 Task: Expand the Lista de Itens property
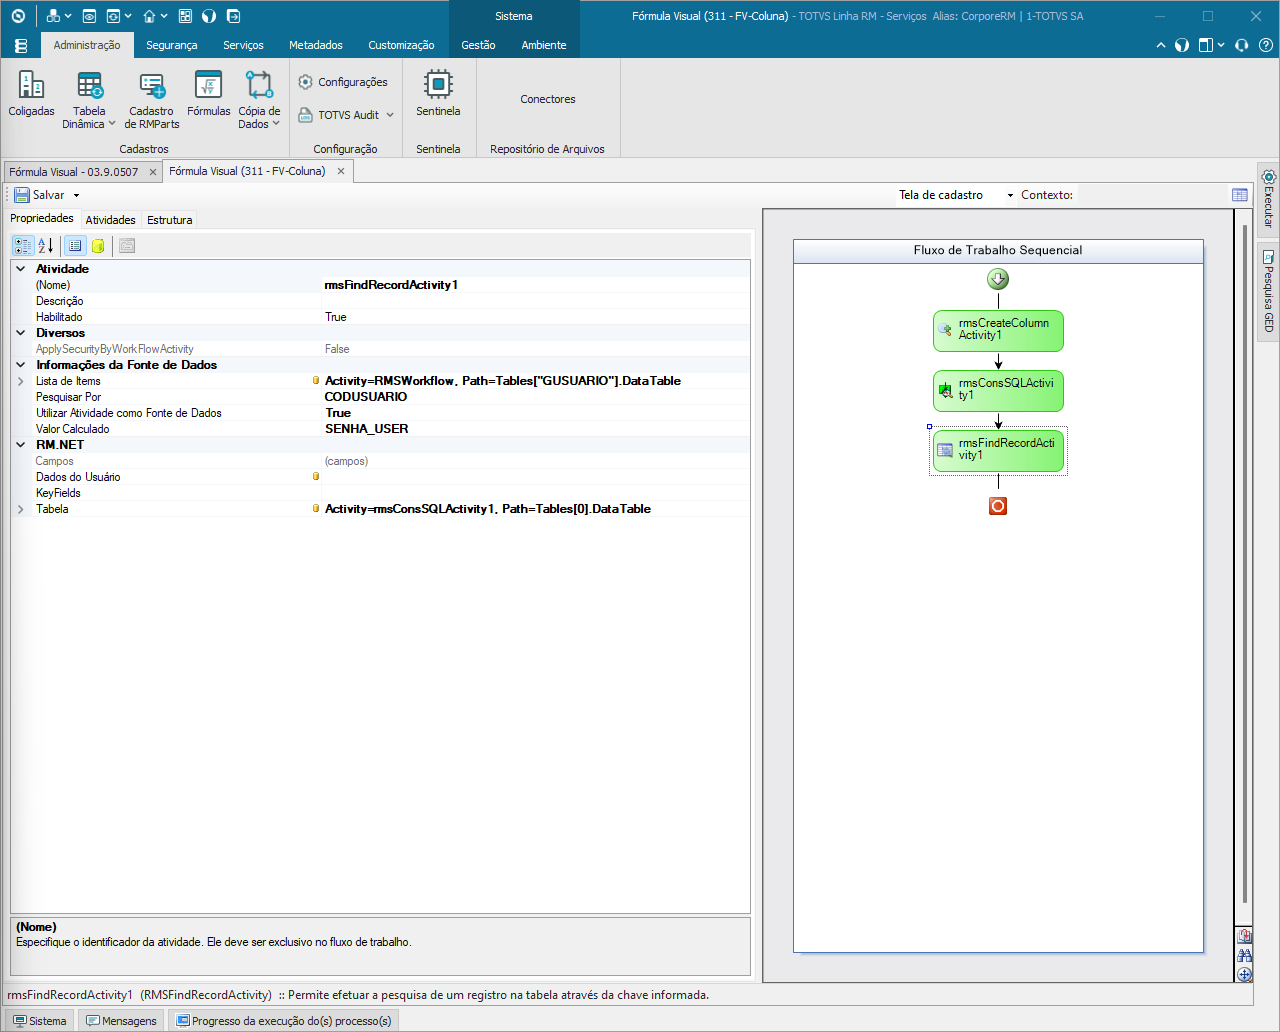[21, 381]
